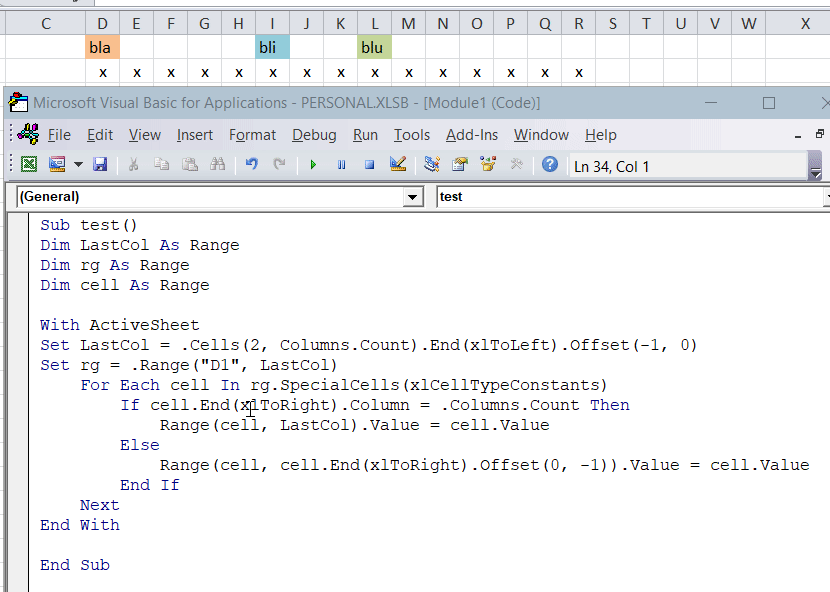The width and height of the screenshot is (830, 592).
Task: Select the orange bla cell in column D
Action: [102, 47]
